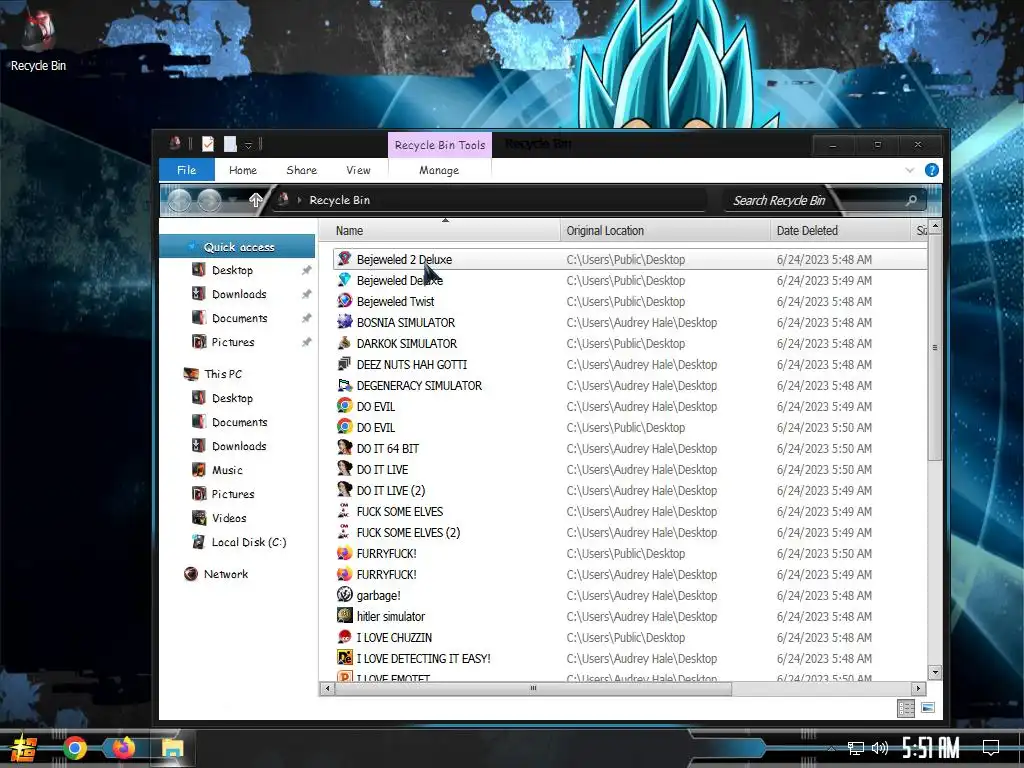The width and height of the screenshot is (1024, 768).
Task: Click the Bejeweled Twist file icon
Action: point(345,301)
